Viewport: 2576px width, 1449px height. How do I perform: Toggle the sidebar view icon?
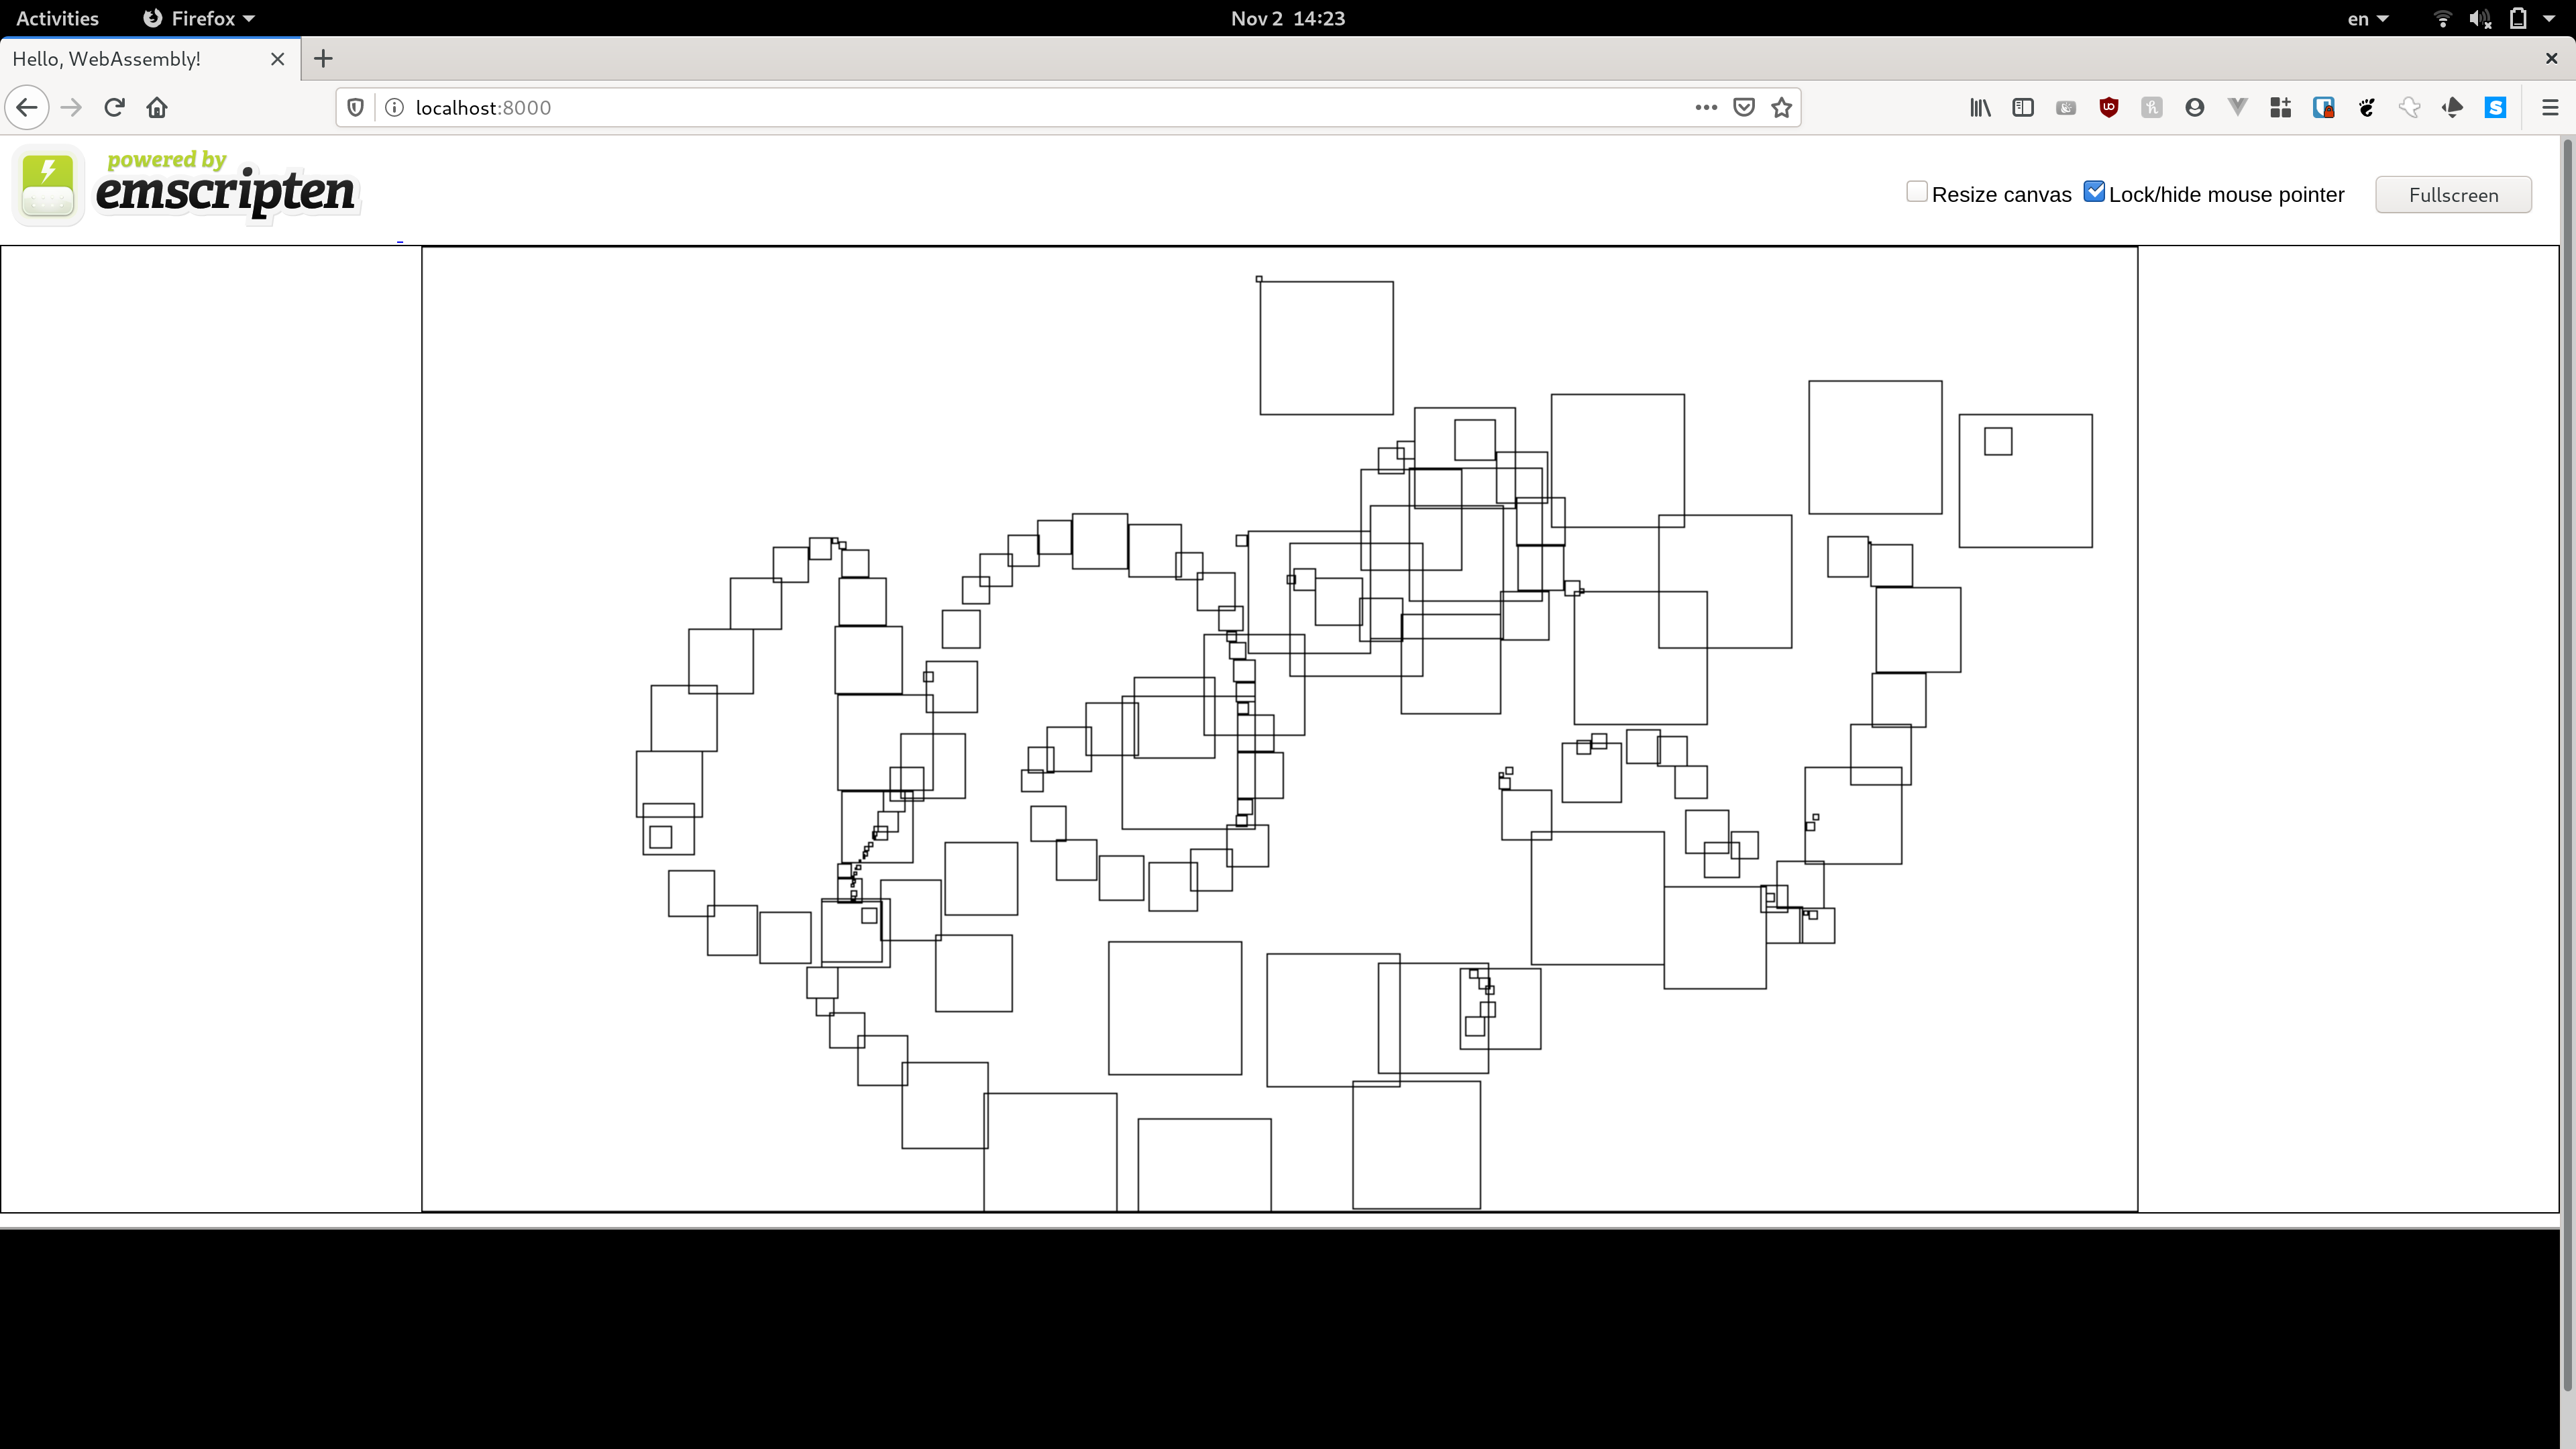pos(2022,108)
